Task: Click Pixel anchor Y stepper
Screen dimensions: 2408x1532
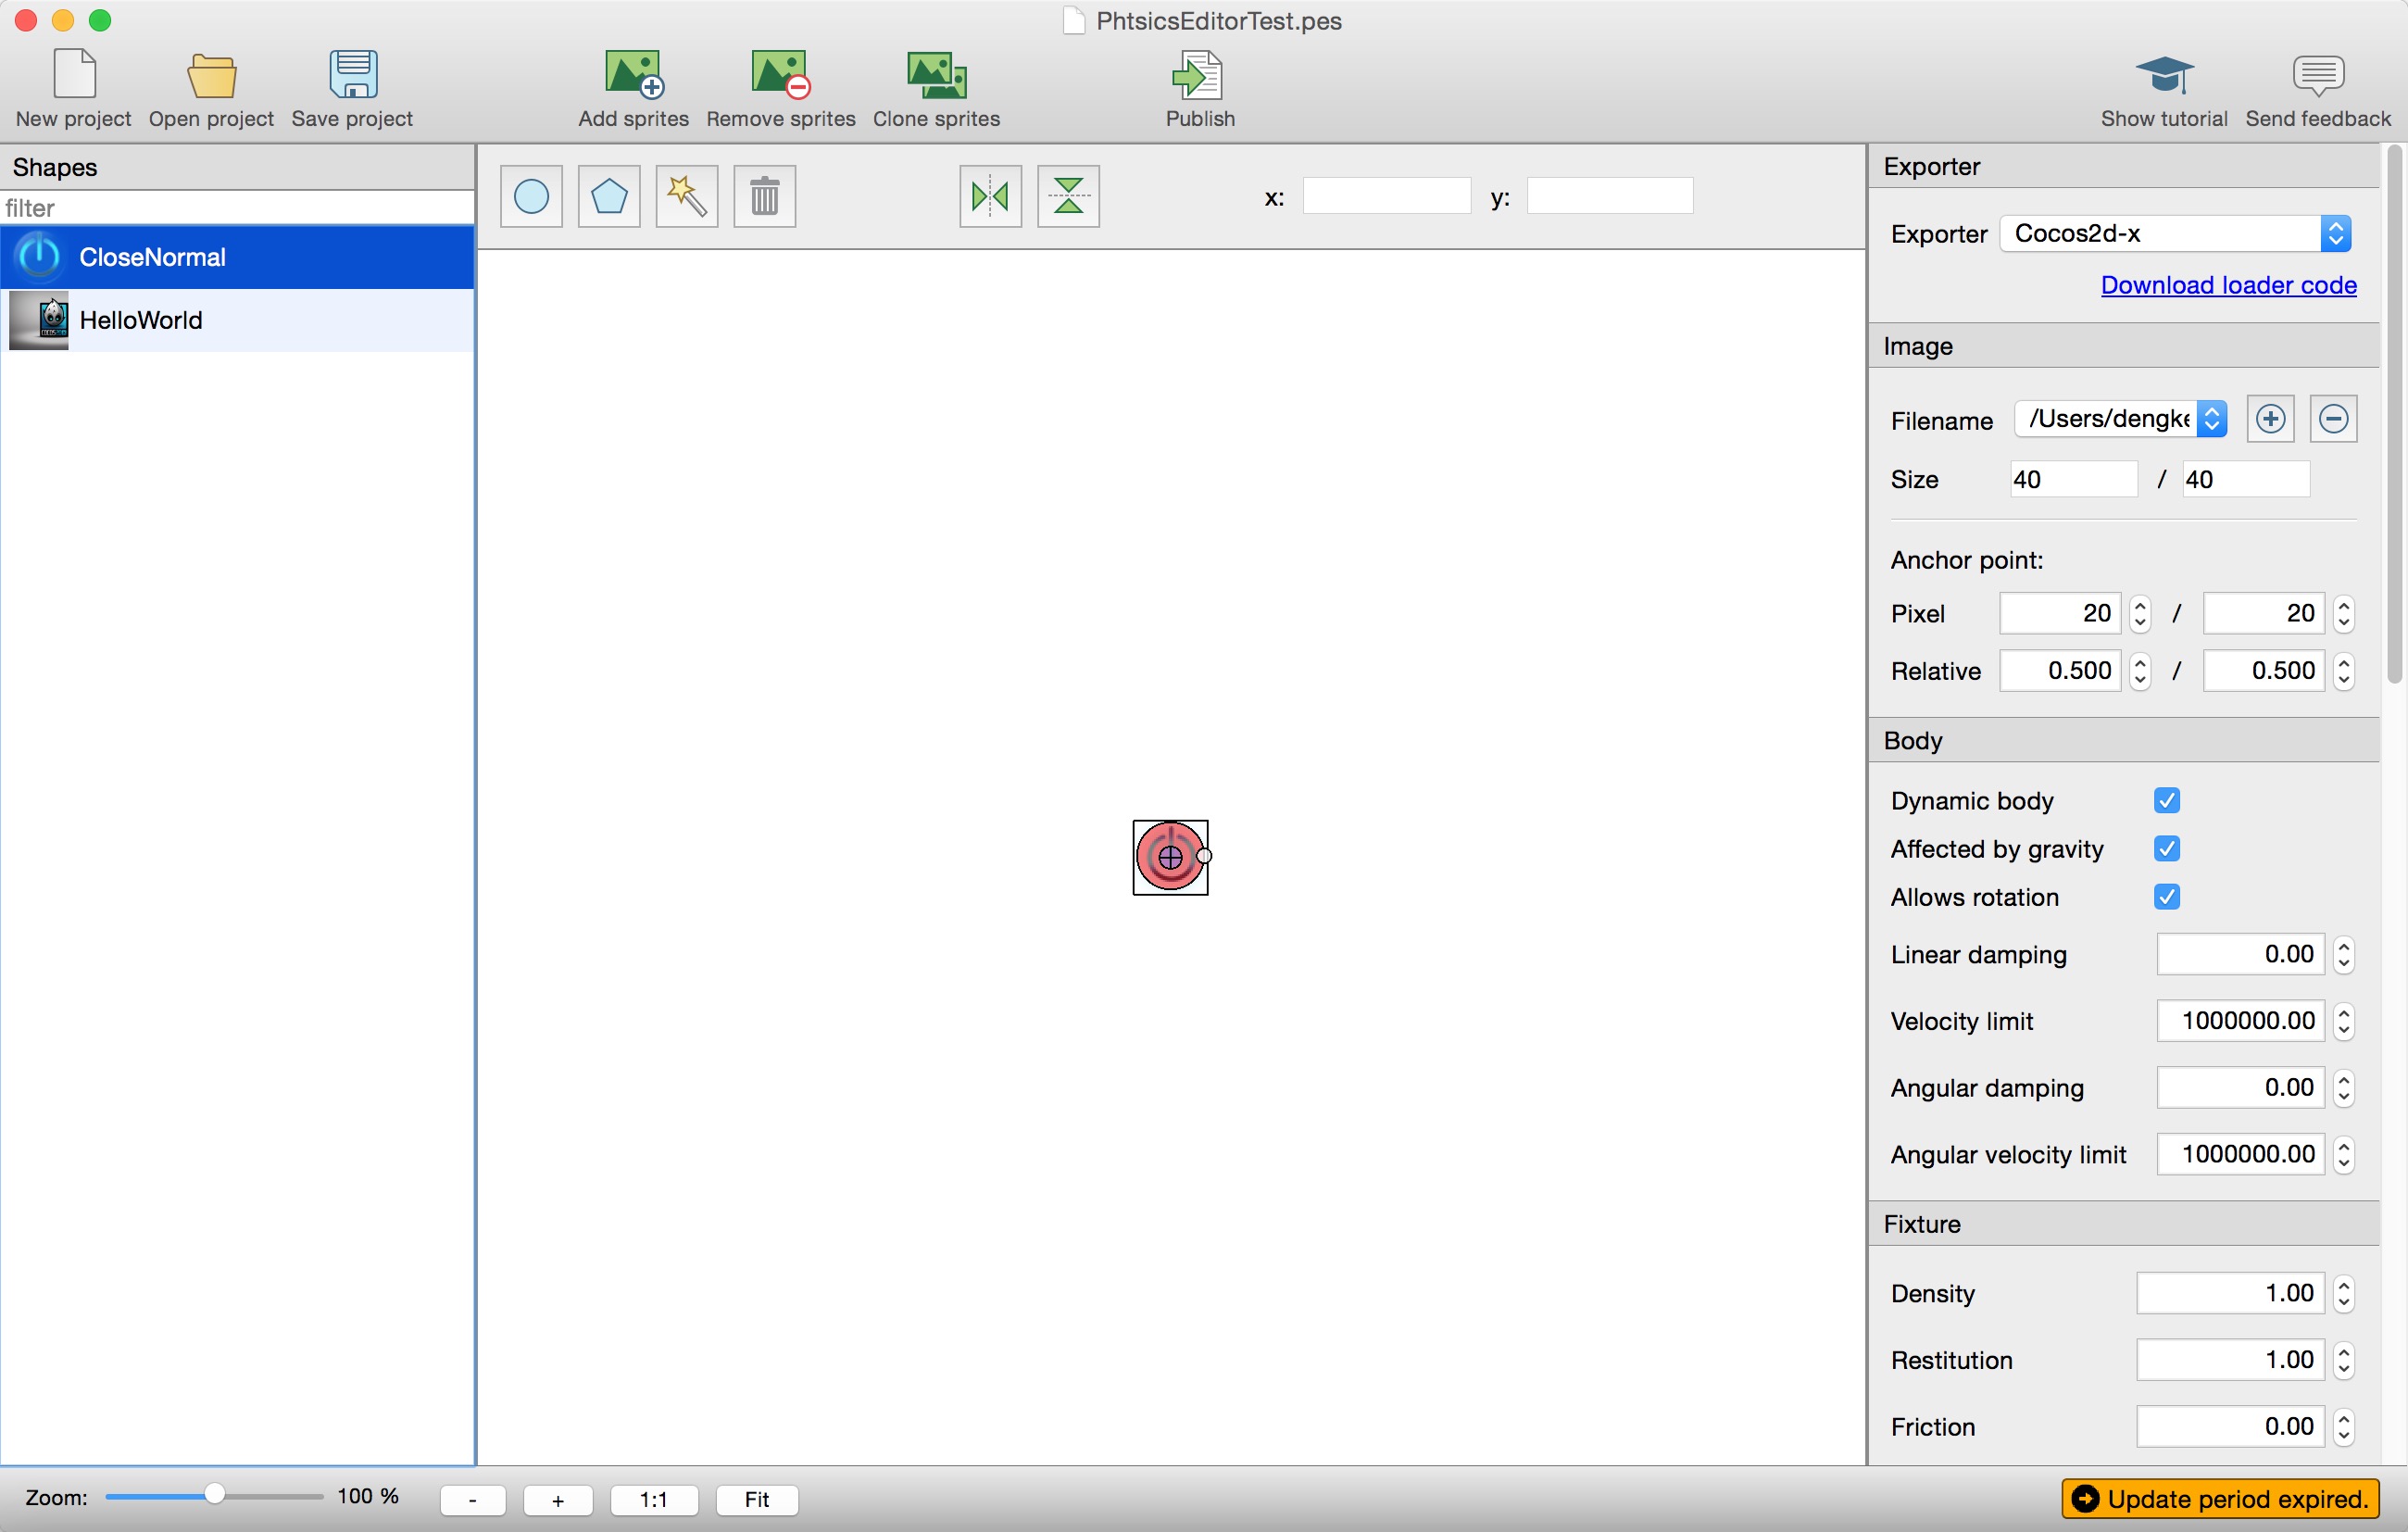Action: (x=2343, y=614)
